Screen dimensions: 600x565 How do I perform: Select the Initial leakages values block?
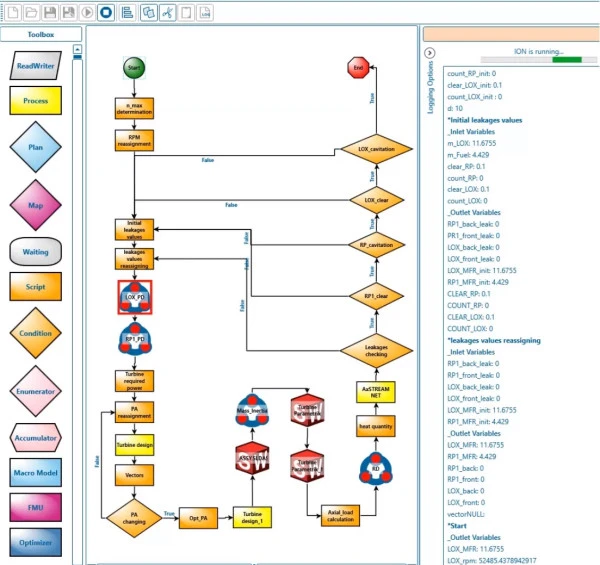[134, 230]
